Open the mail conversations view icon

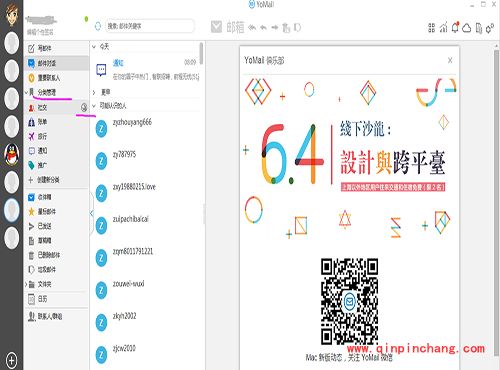[31, 63]
